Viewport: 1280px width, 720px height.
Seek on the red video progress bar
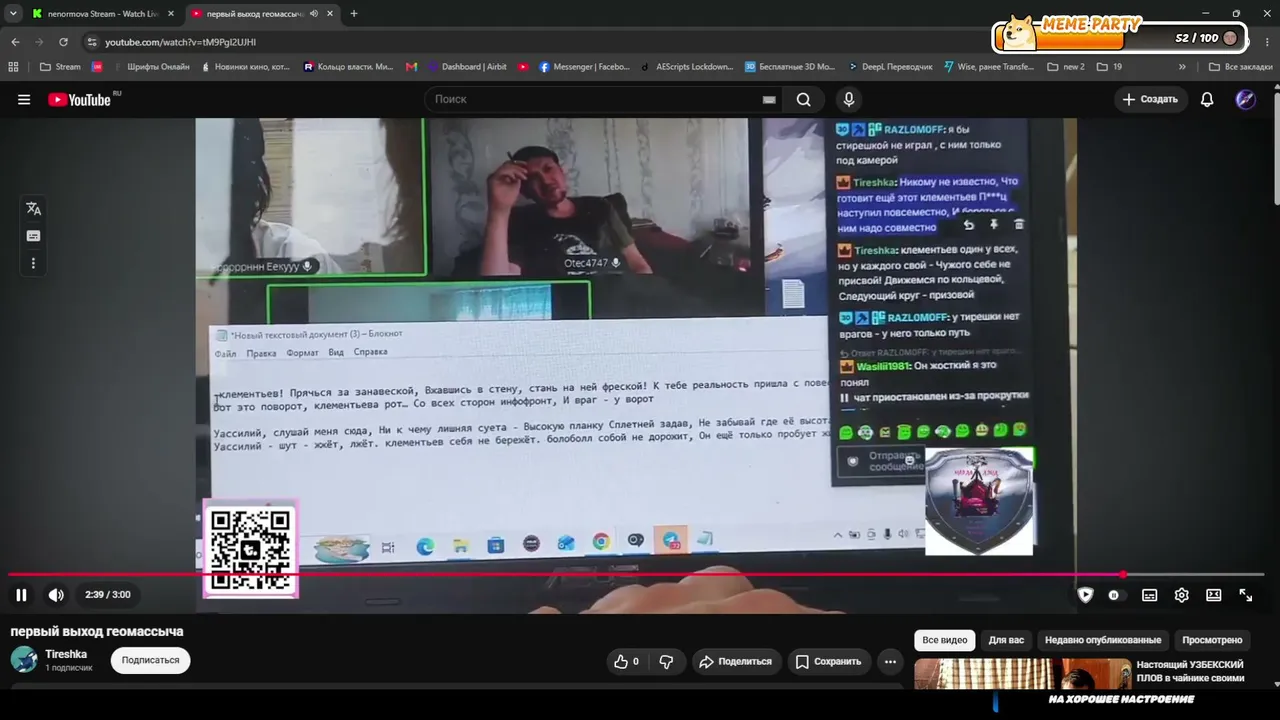tap(636, 575)
